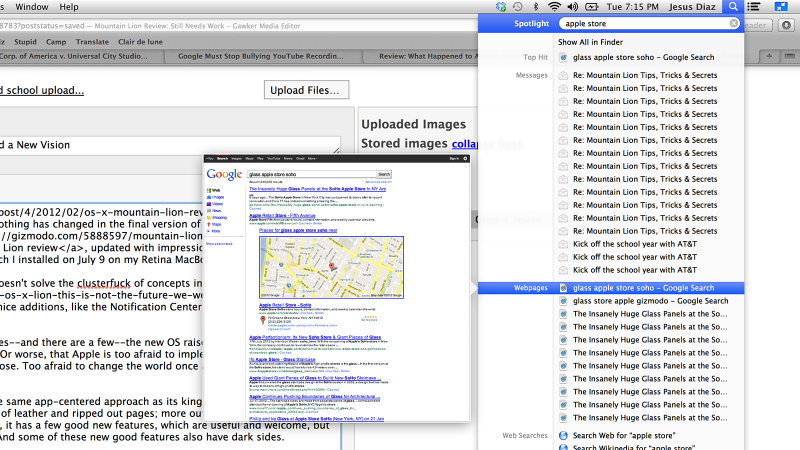Open the Time Machine menu bar icon
Viewport: 800px width, 450px height.
[x=517, y=7]
